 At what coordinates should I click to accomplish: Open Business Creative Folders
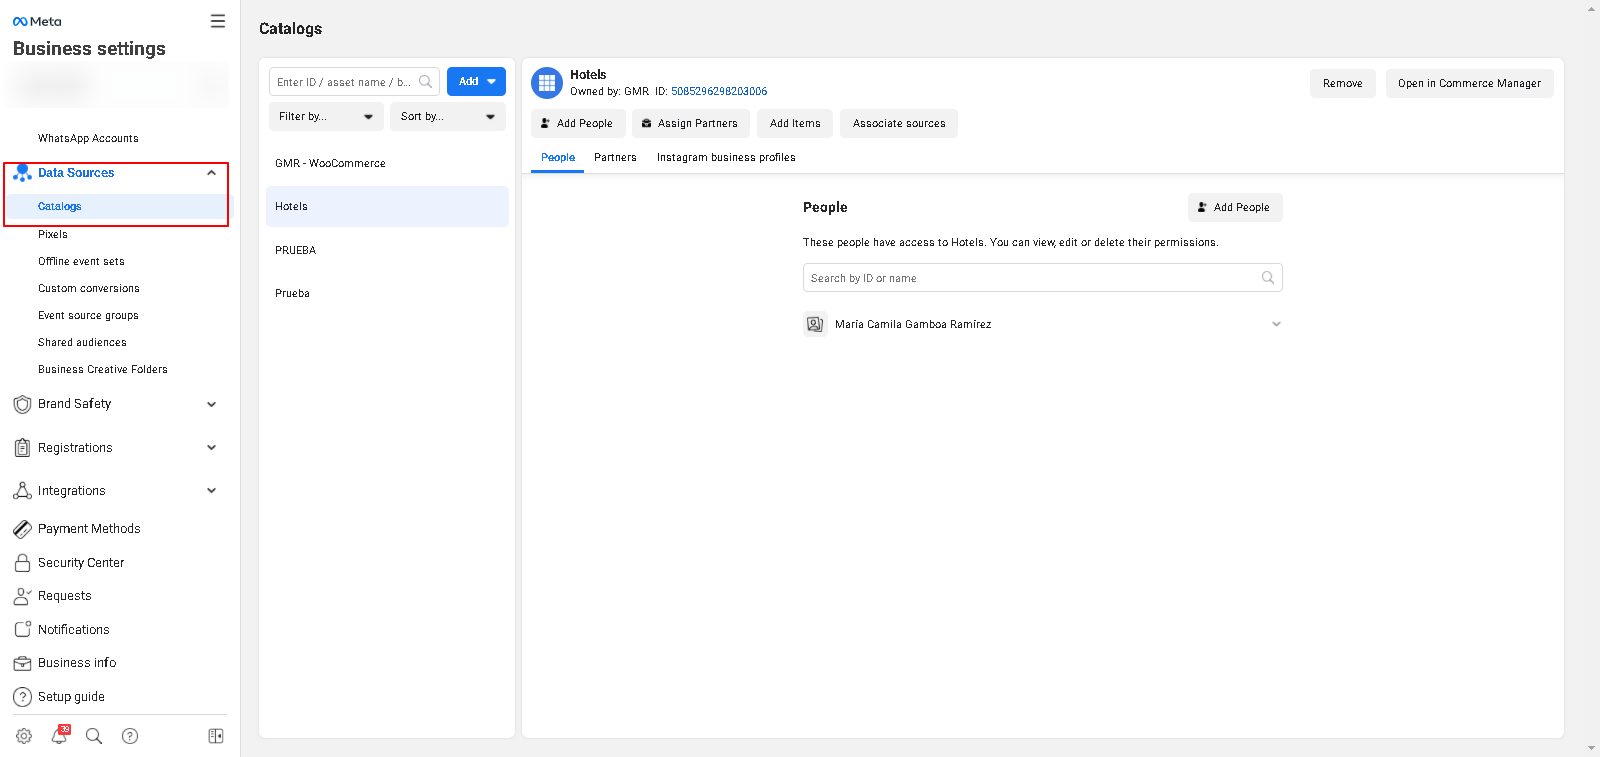tap(103, 370)
